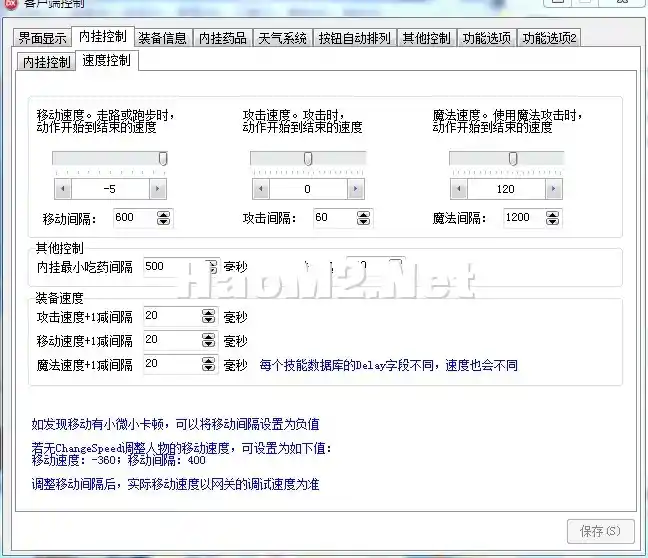Click the 移动间隔 spinner arrows
The width and height of the screenshot is (648, 558).
point(164,218)
